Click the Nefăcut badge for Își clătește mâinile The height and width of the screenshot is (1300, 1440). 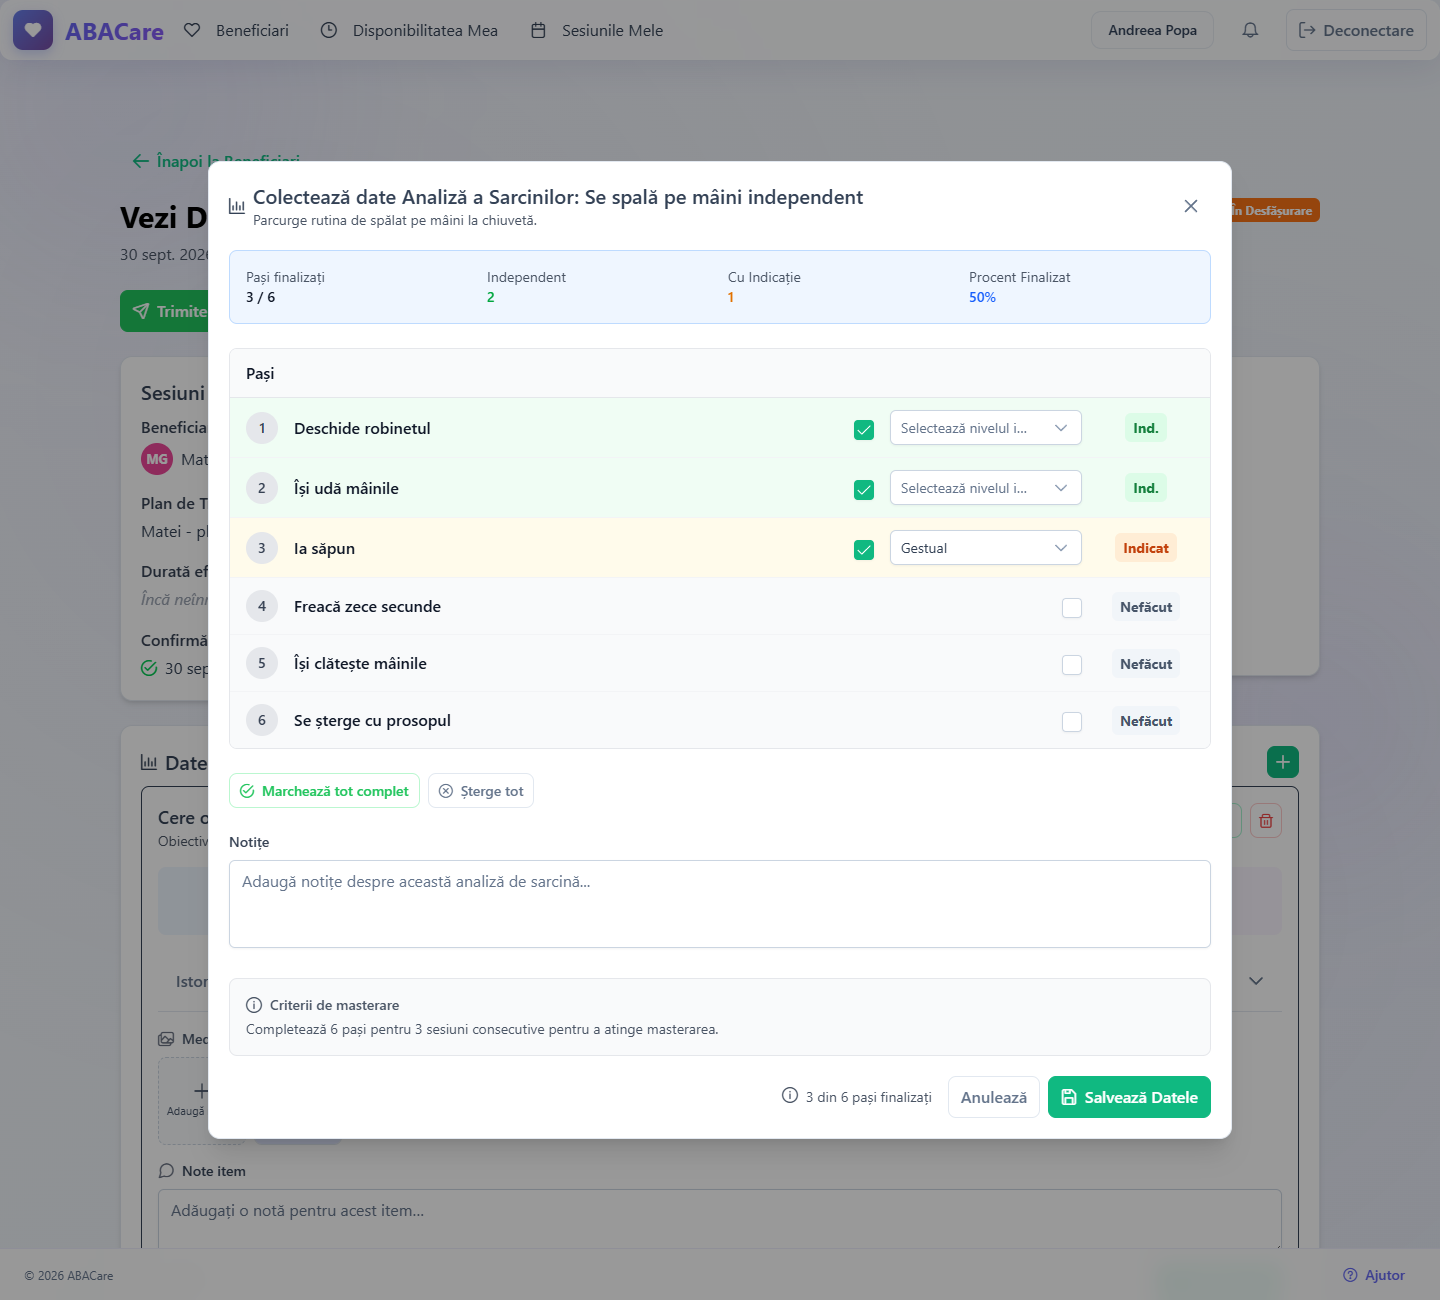1146,664
